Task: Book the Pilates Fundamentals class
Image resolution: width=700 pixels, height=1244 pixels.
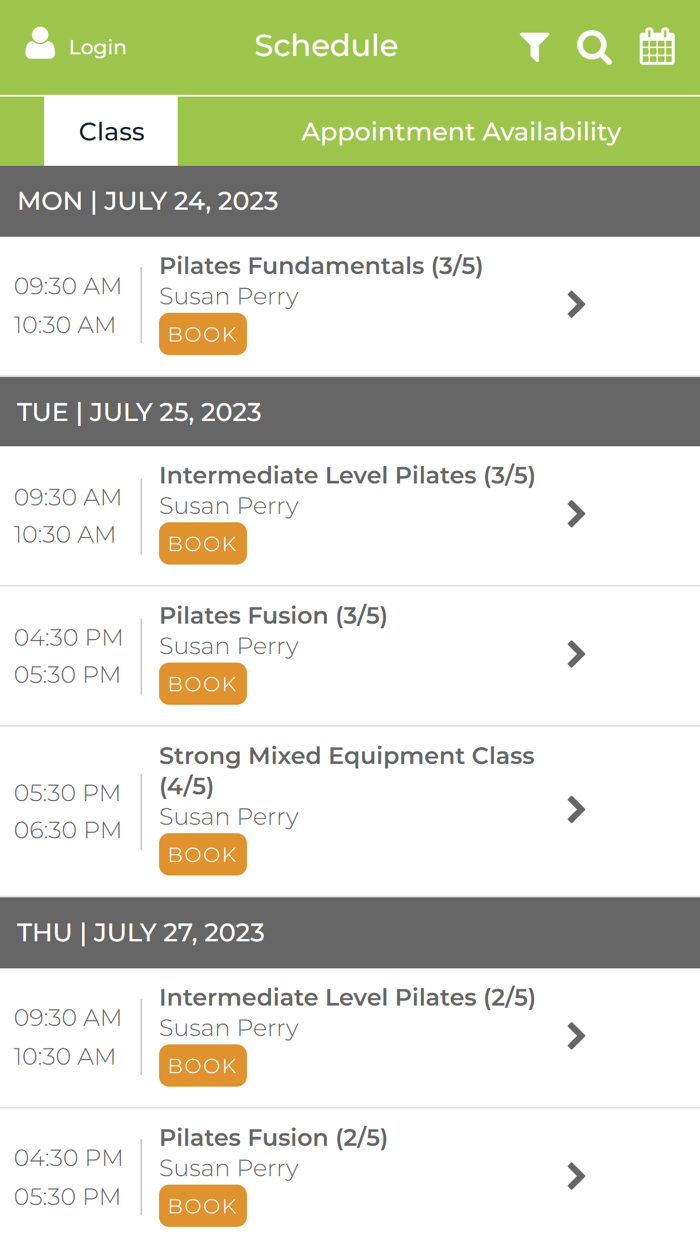Action: (x=202, y=334)
